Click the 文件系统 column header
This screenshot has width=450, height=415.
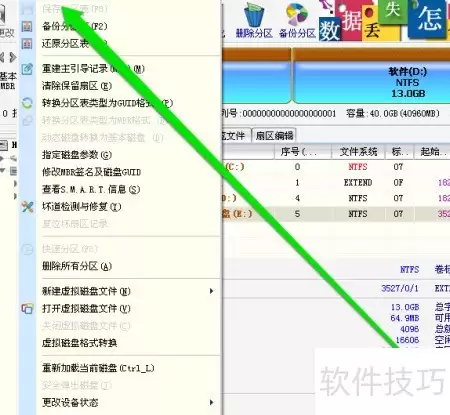(358, 152)
